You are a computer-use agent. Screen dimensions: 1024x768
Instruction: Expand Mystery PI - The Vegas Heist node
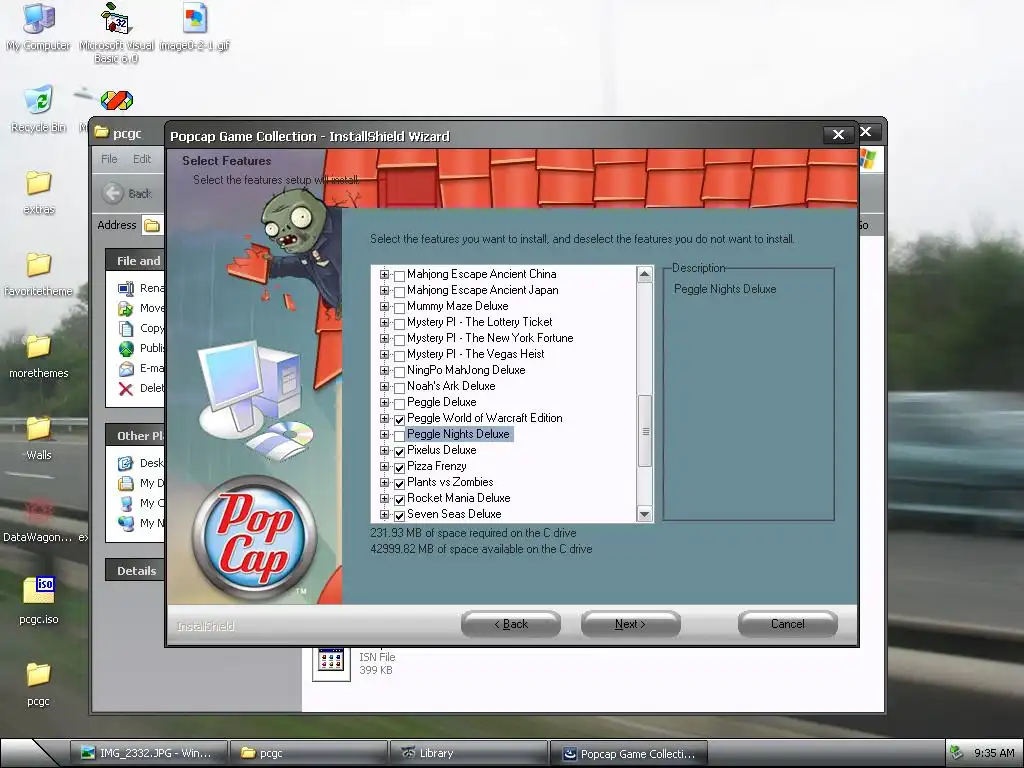tap(385, 355)
